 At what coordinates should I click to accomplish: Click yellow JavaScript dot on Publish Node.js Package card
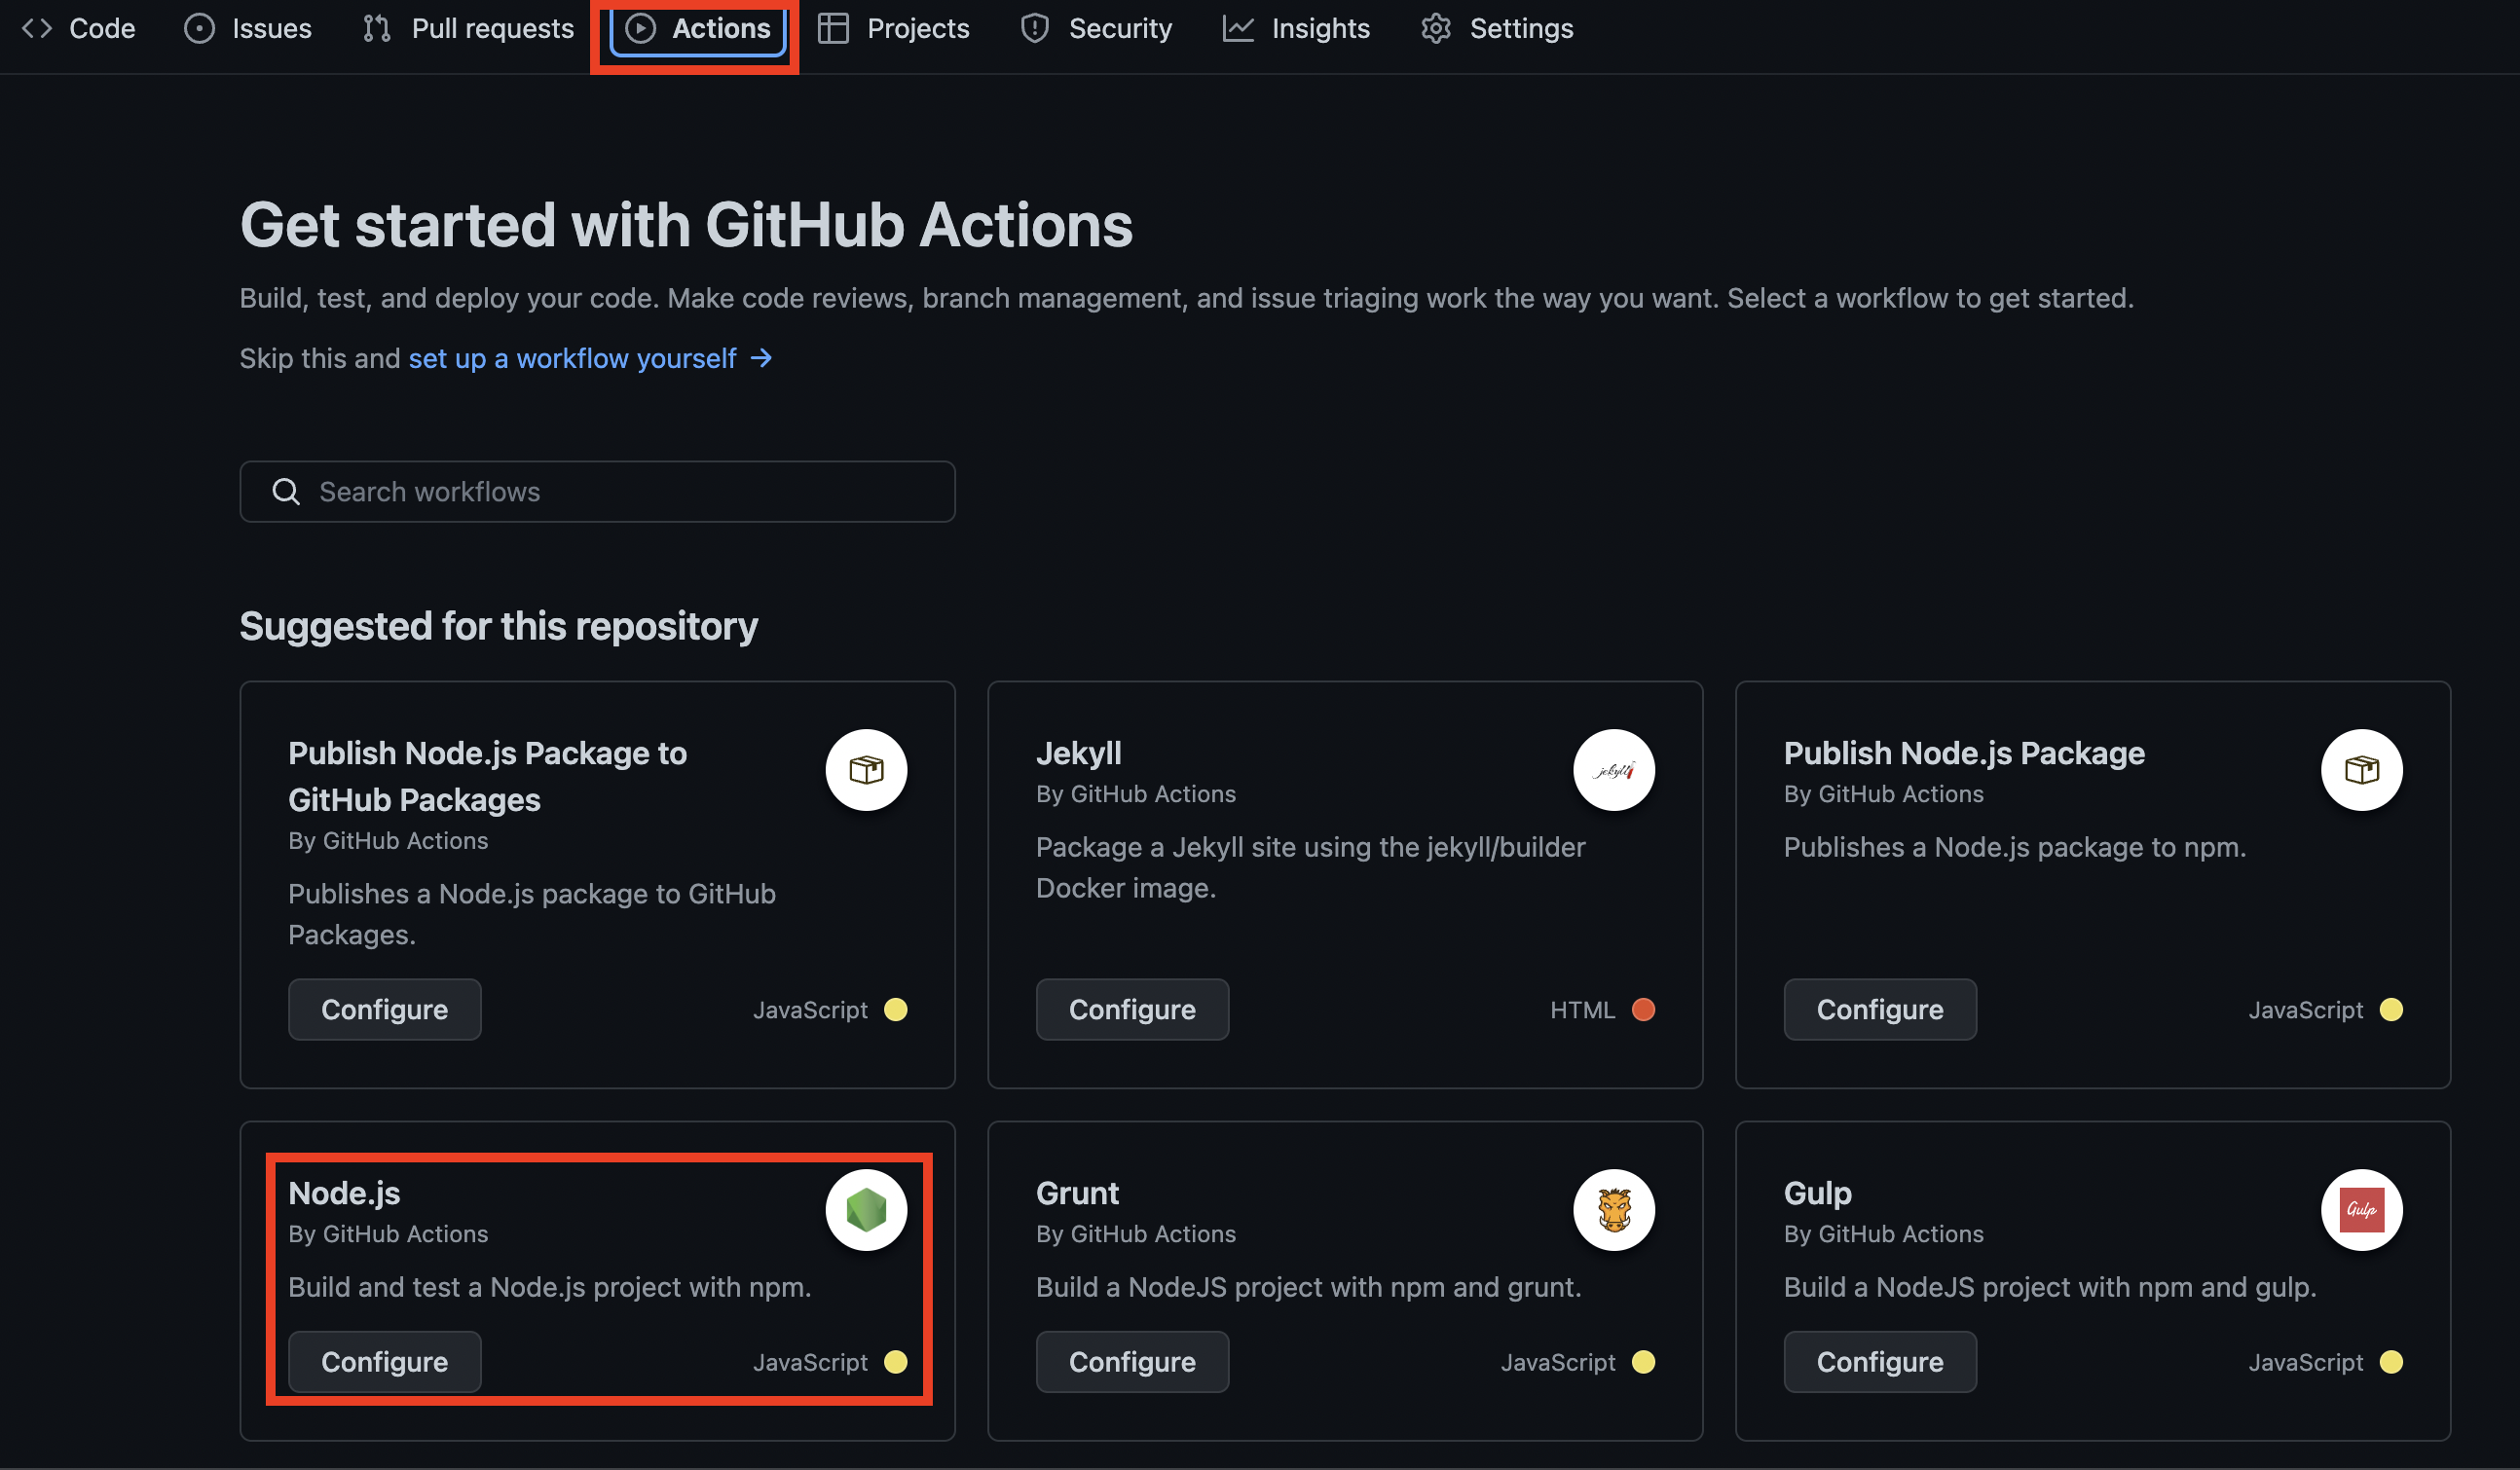coord(2390,1009)
